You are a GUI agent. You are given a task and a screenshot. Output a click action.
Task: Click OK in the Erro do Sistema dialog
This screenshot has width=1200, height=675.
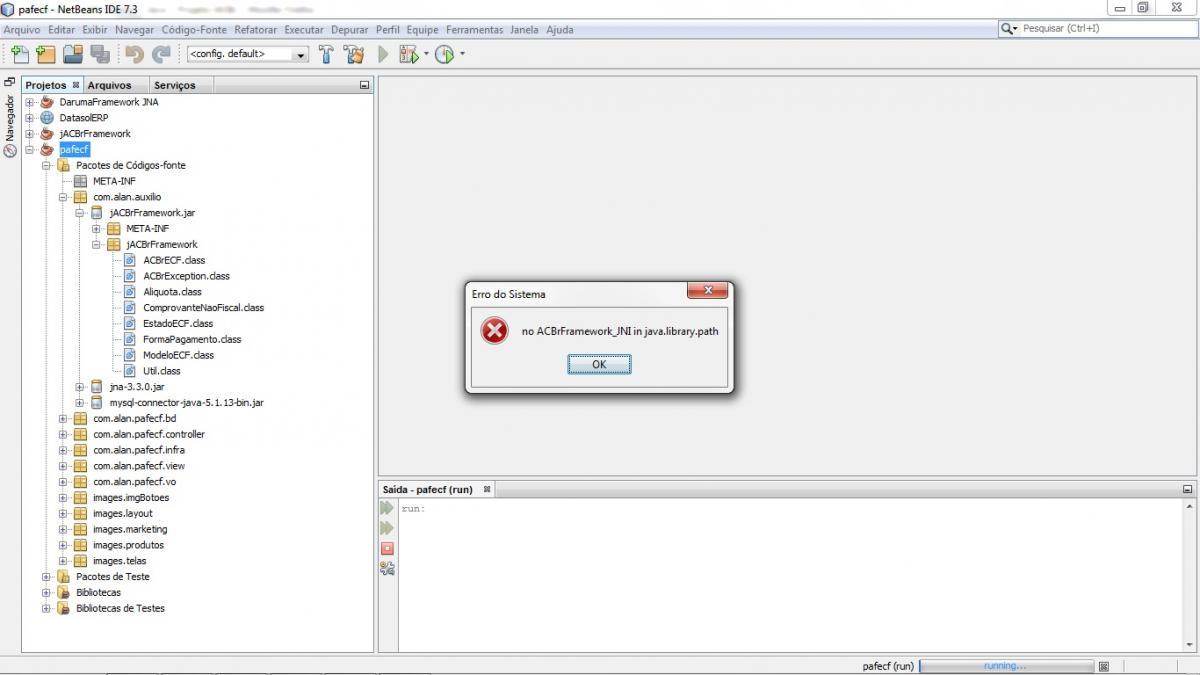(x=599, y=364)
